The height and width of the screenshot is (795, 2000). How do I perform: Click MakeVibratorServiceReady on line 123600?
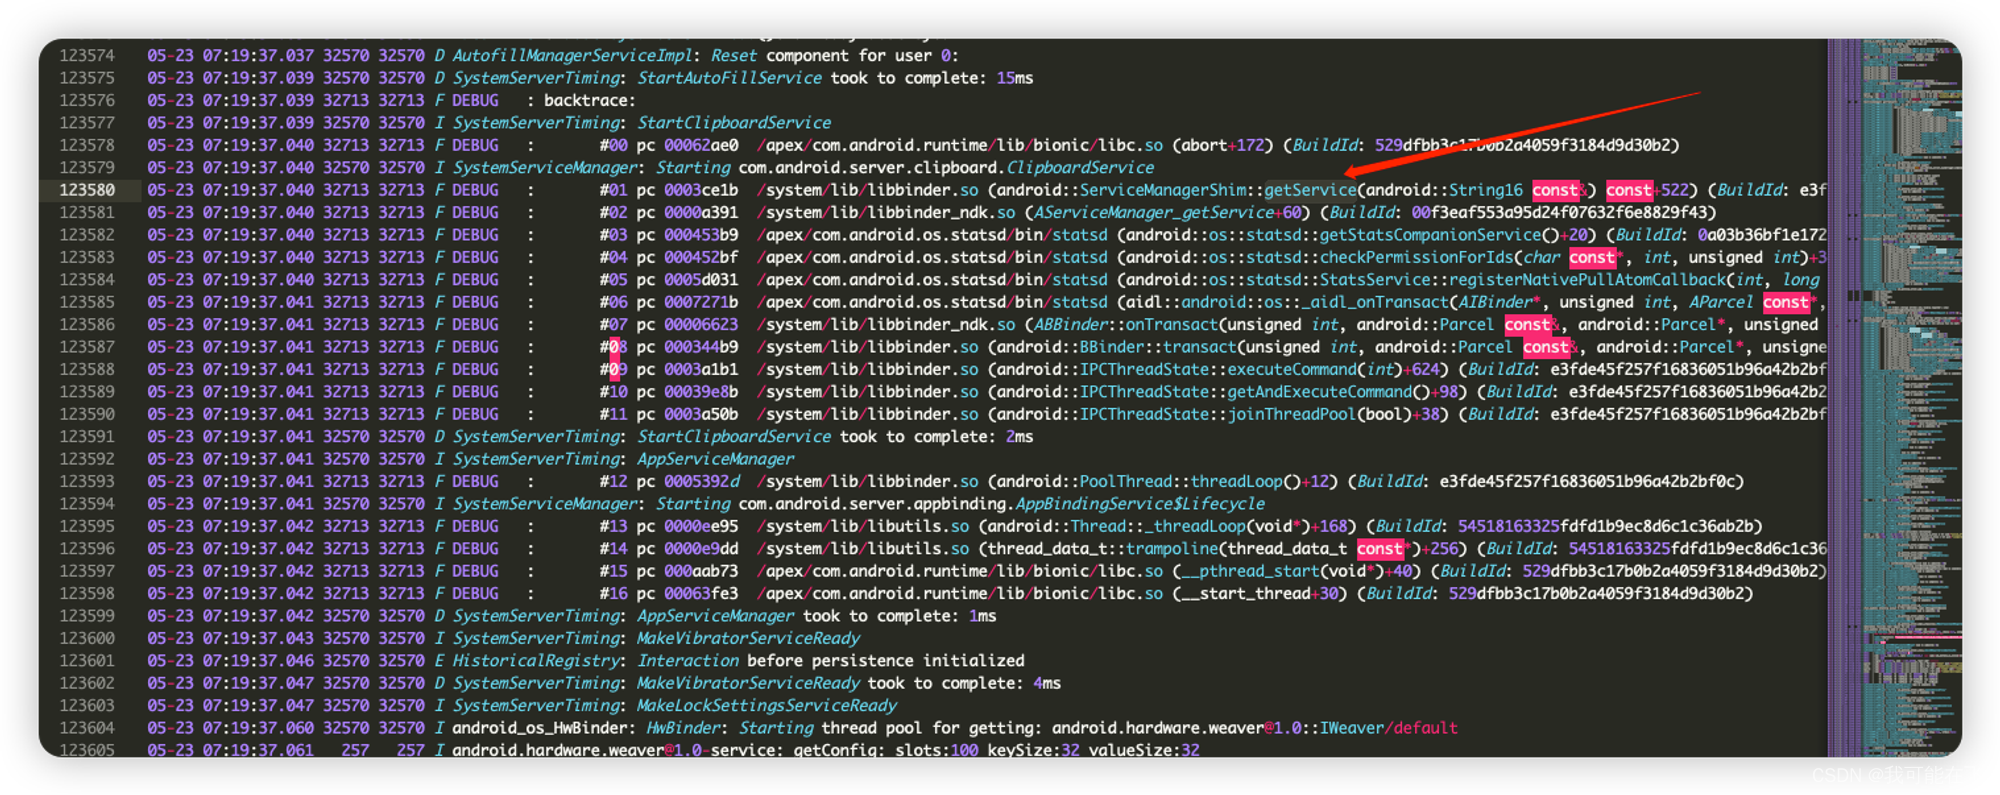click(748, 638)
